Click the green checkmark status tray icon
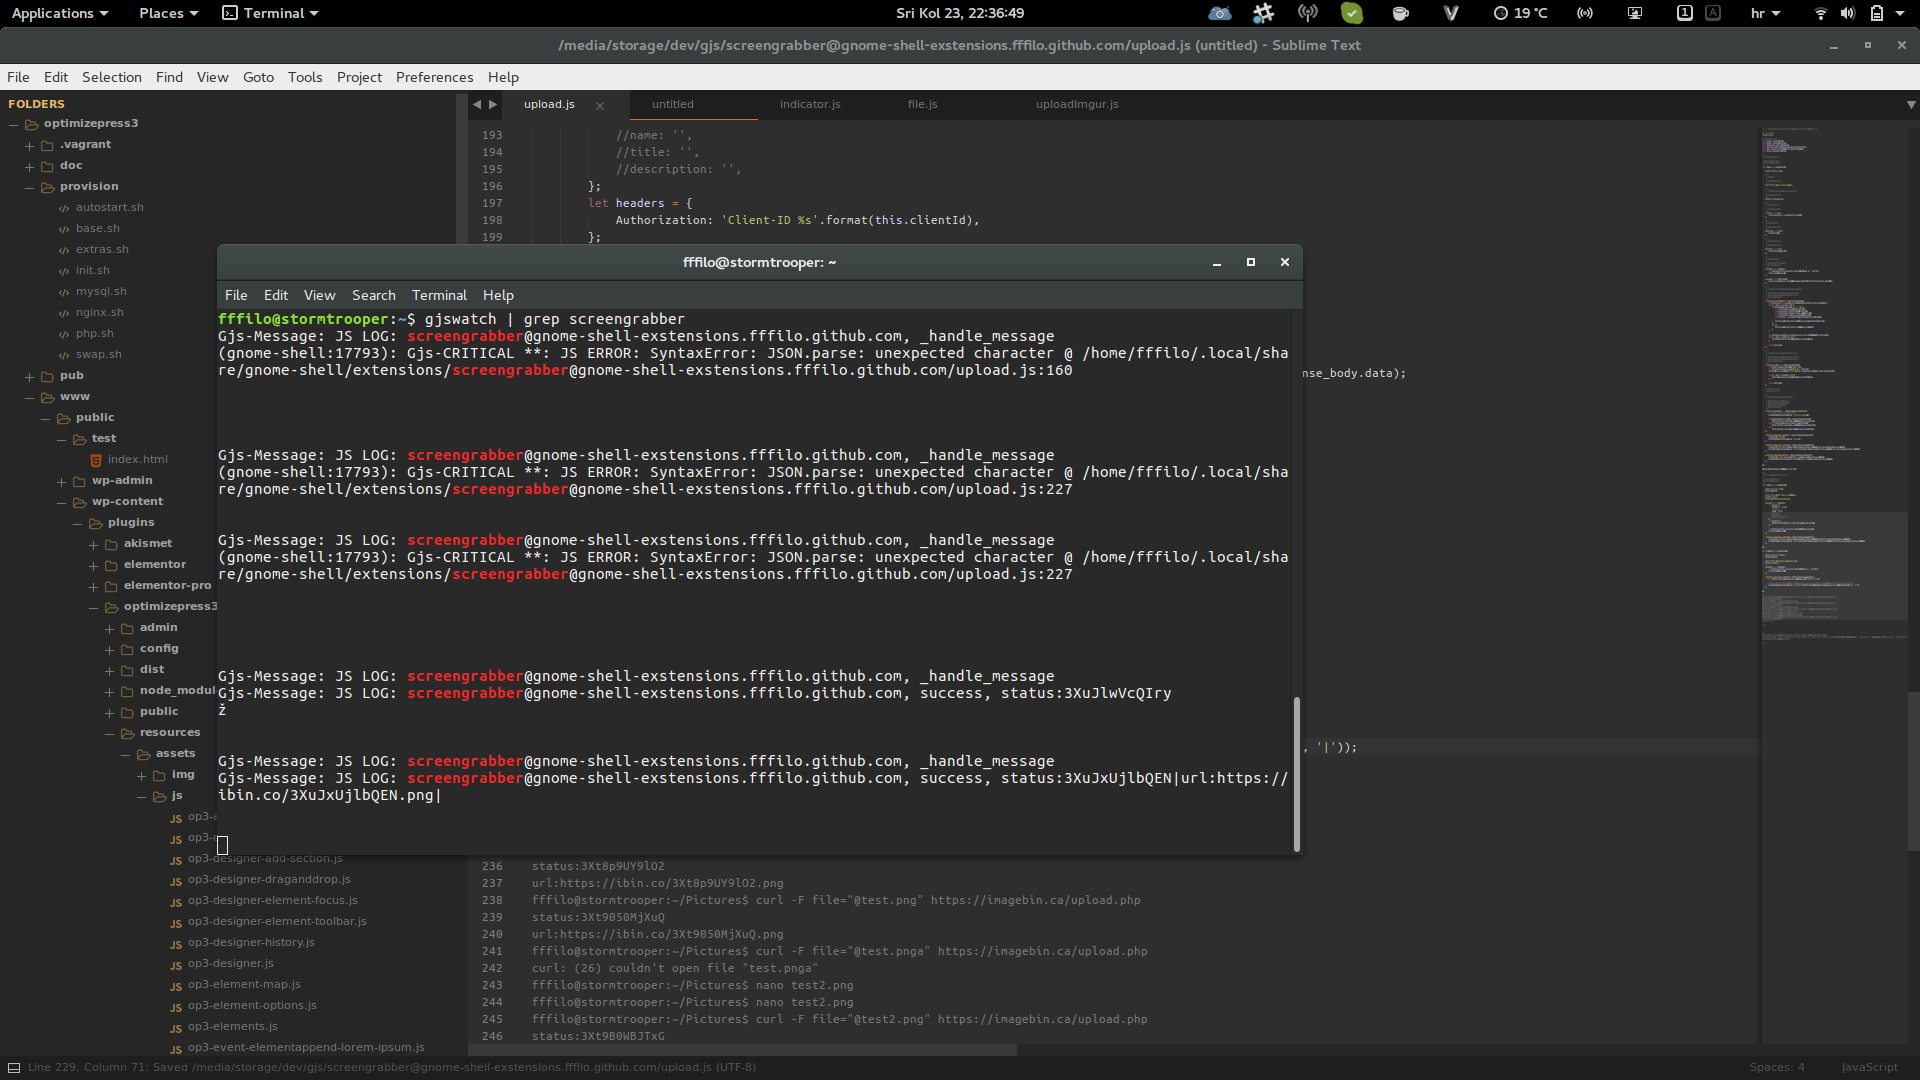Viewport: 1920px width, 1080px height. [x=1352, y=13]
